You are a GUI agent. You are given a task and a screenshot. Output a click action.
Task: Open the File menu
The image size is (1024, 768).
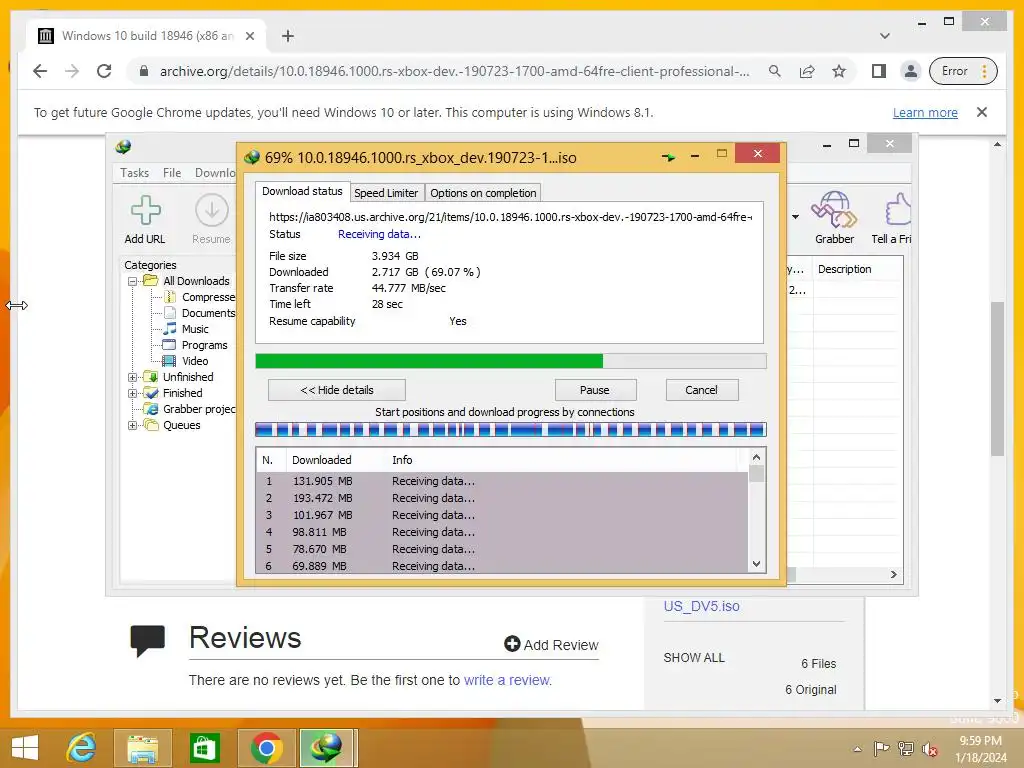tap(172, 172)
